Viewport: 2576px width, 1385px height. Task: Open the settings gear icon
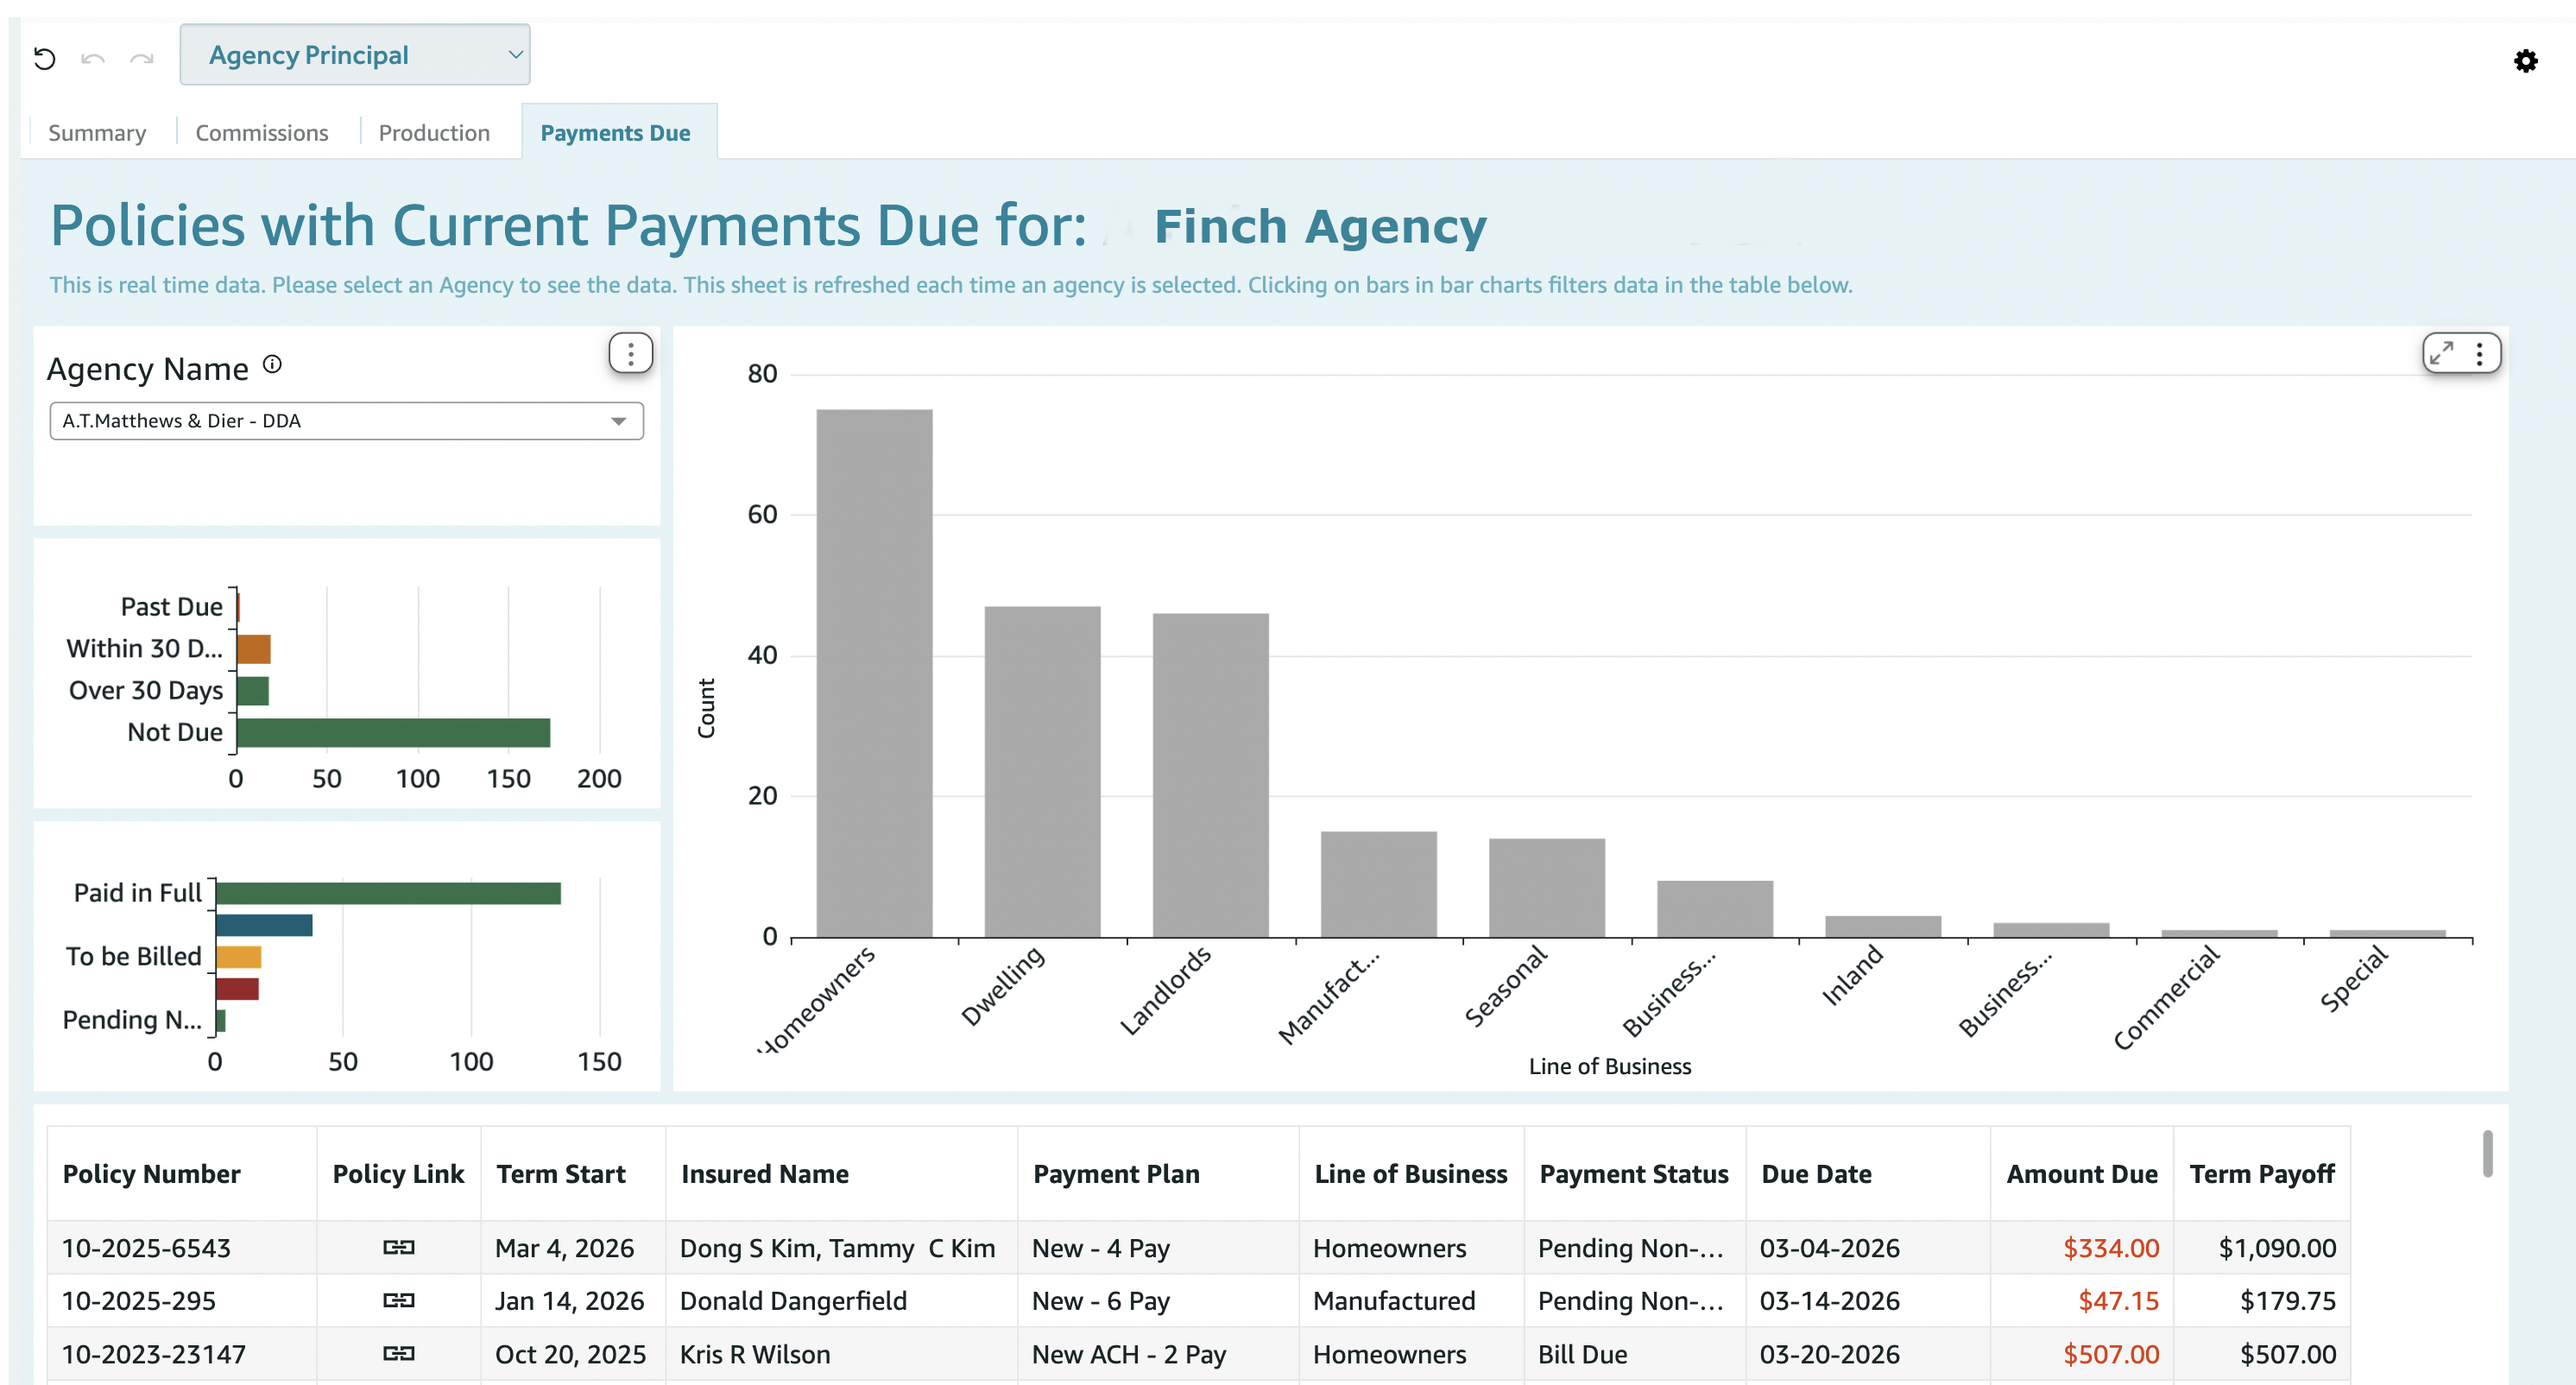pos(2525,61)
